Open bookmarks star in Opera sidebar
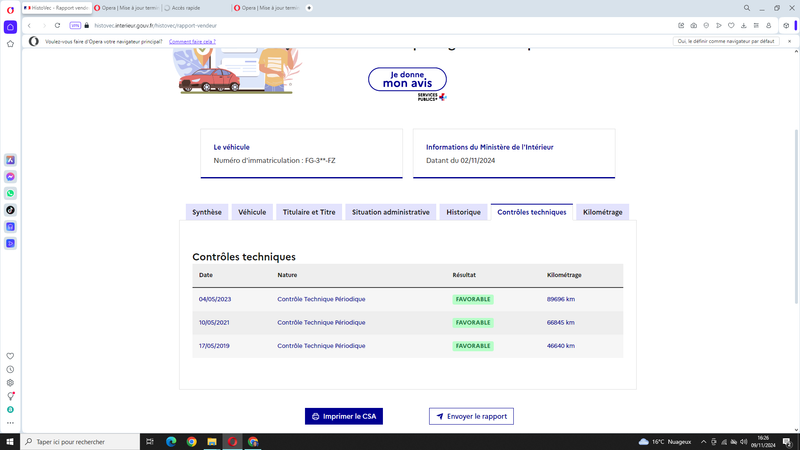800x450 pixels. tap(10, 44)
